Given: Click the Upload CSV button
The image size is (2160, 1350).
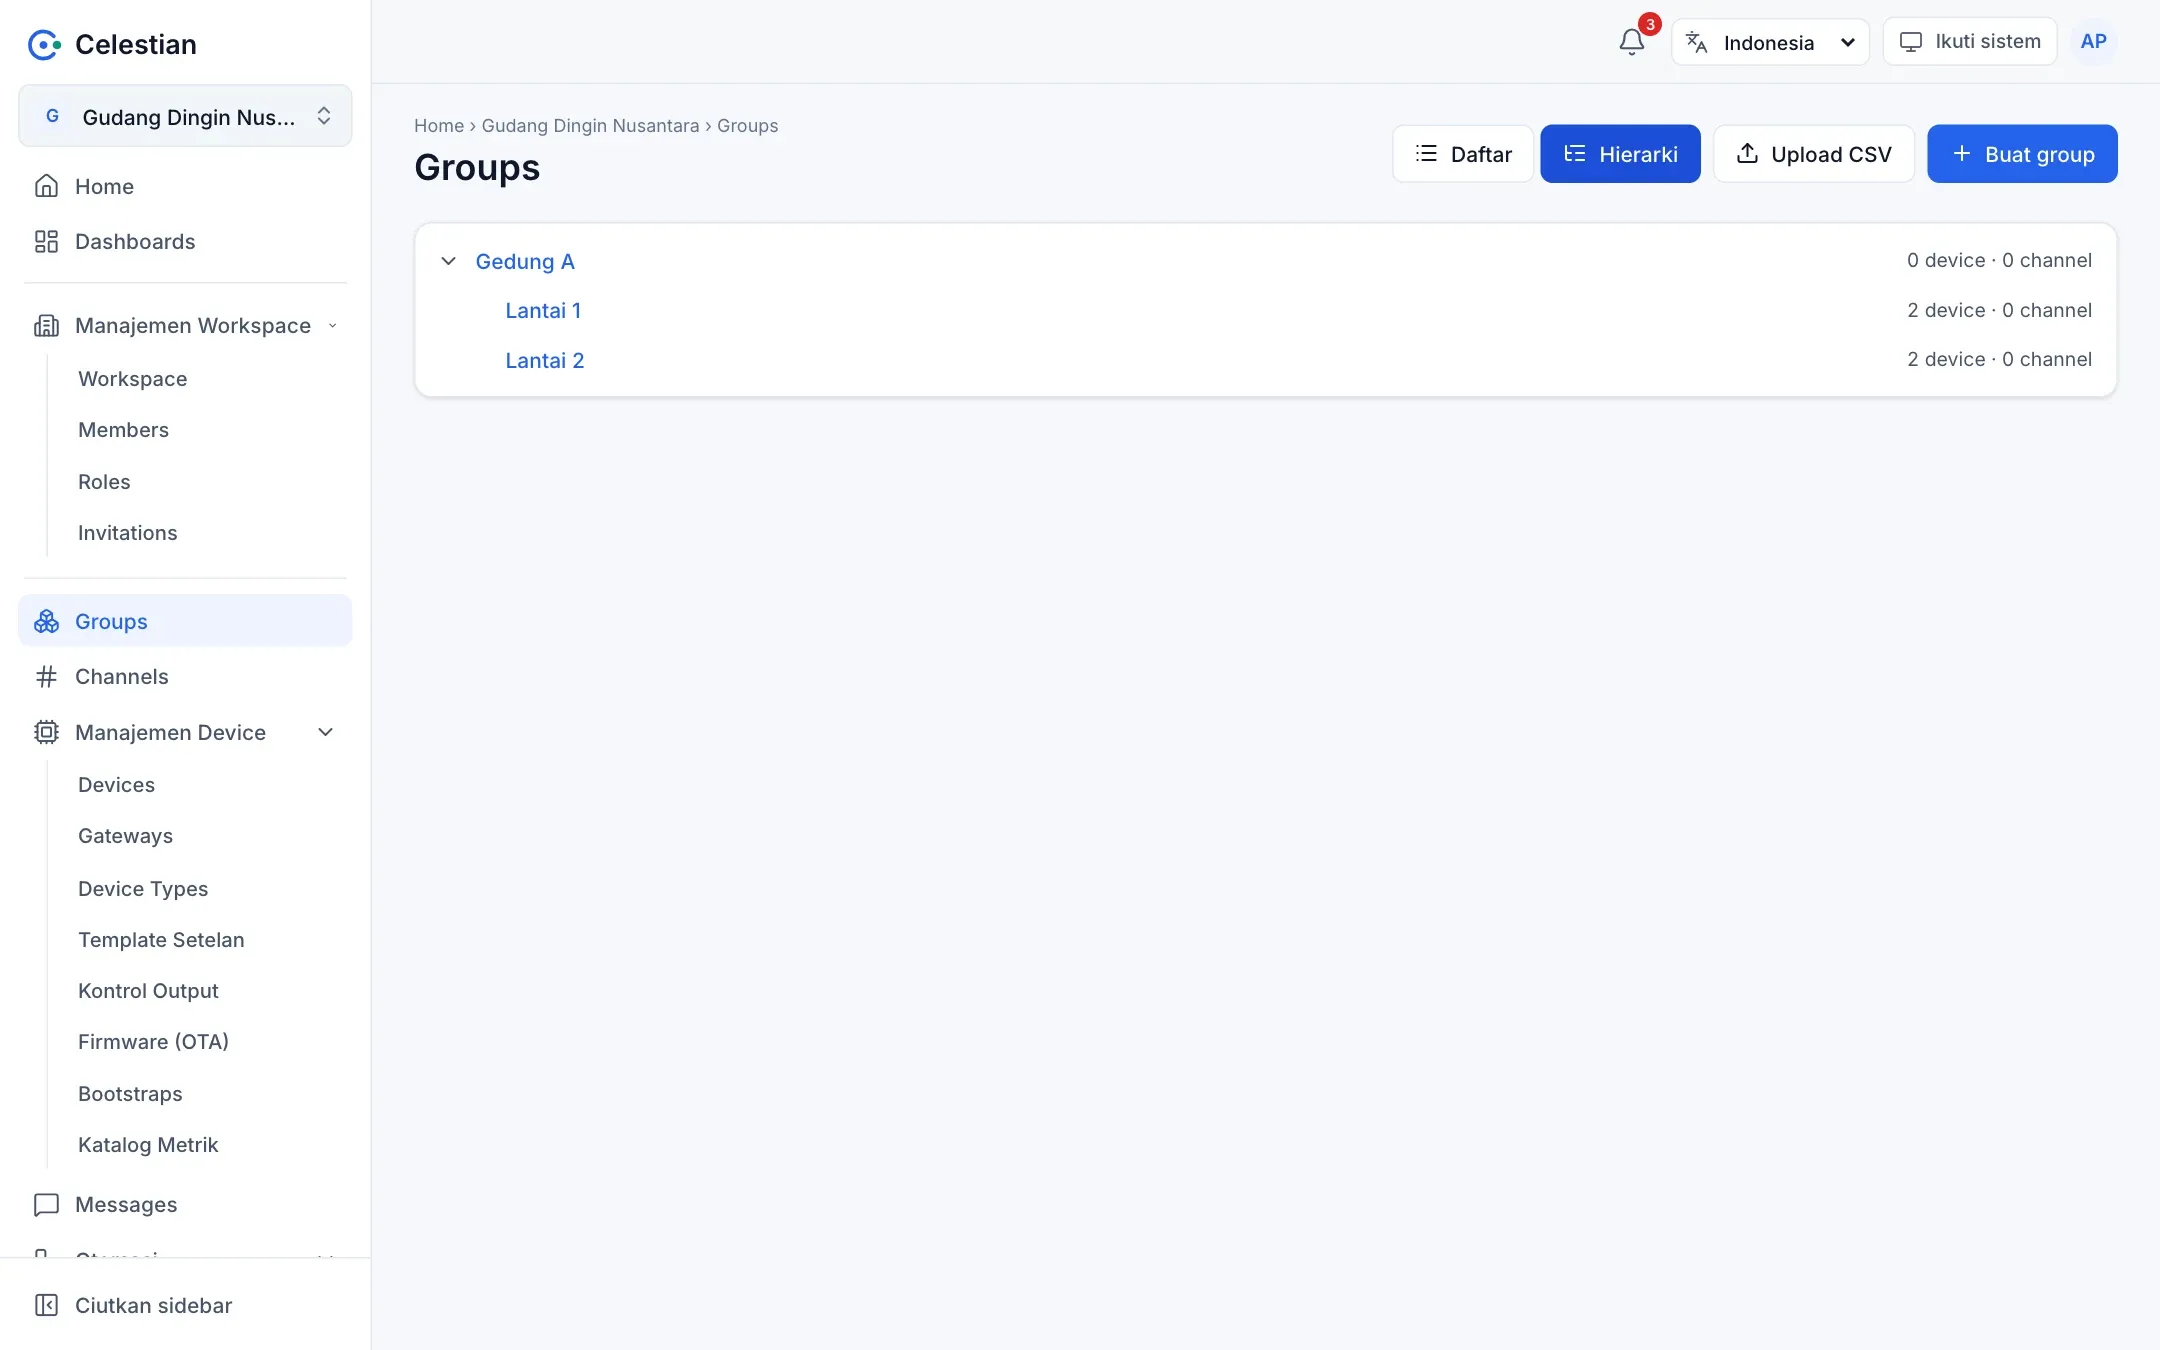Looking at the screenshot, I should [1814, 154].
